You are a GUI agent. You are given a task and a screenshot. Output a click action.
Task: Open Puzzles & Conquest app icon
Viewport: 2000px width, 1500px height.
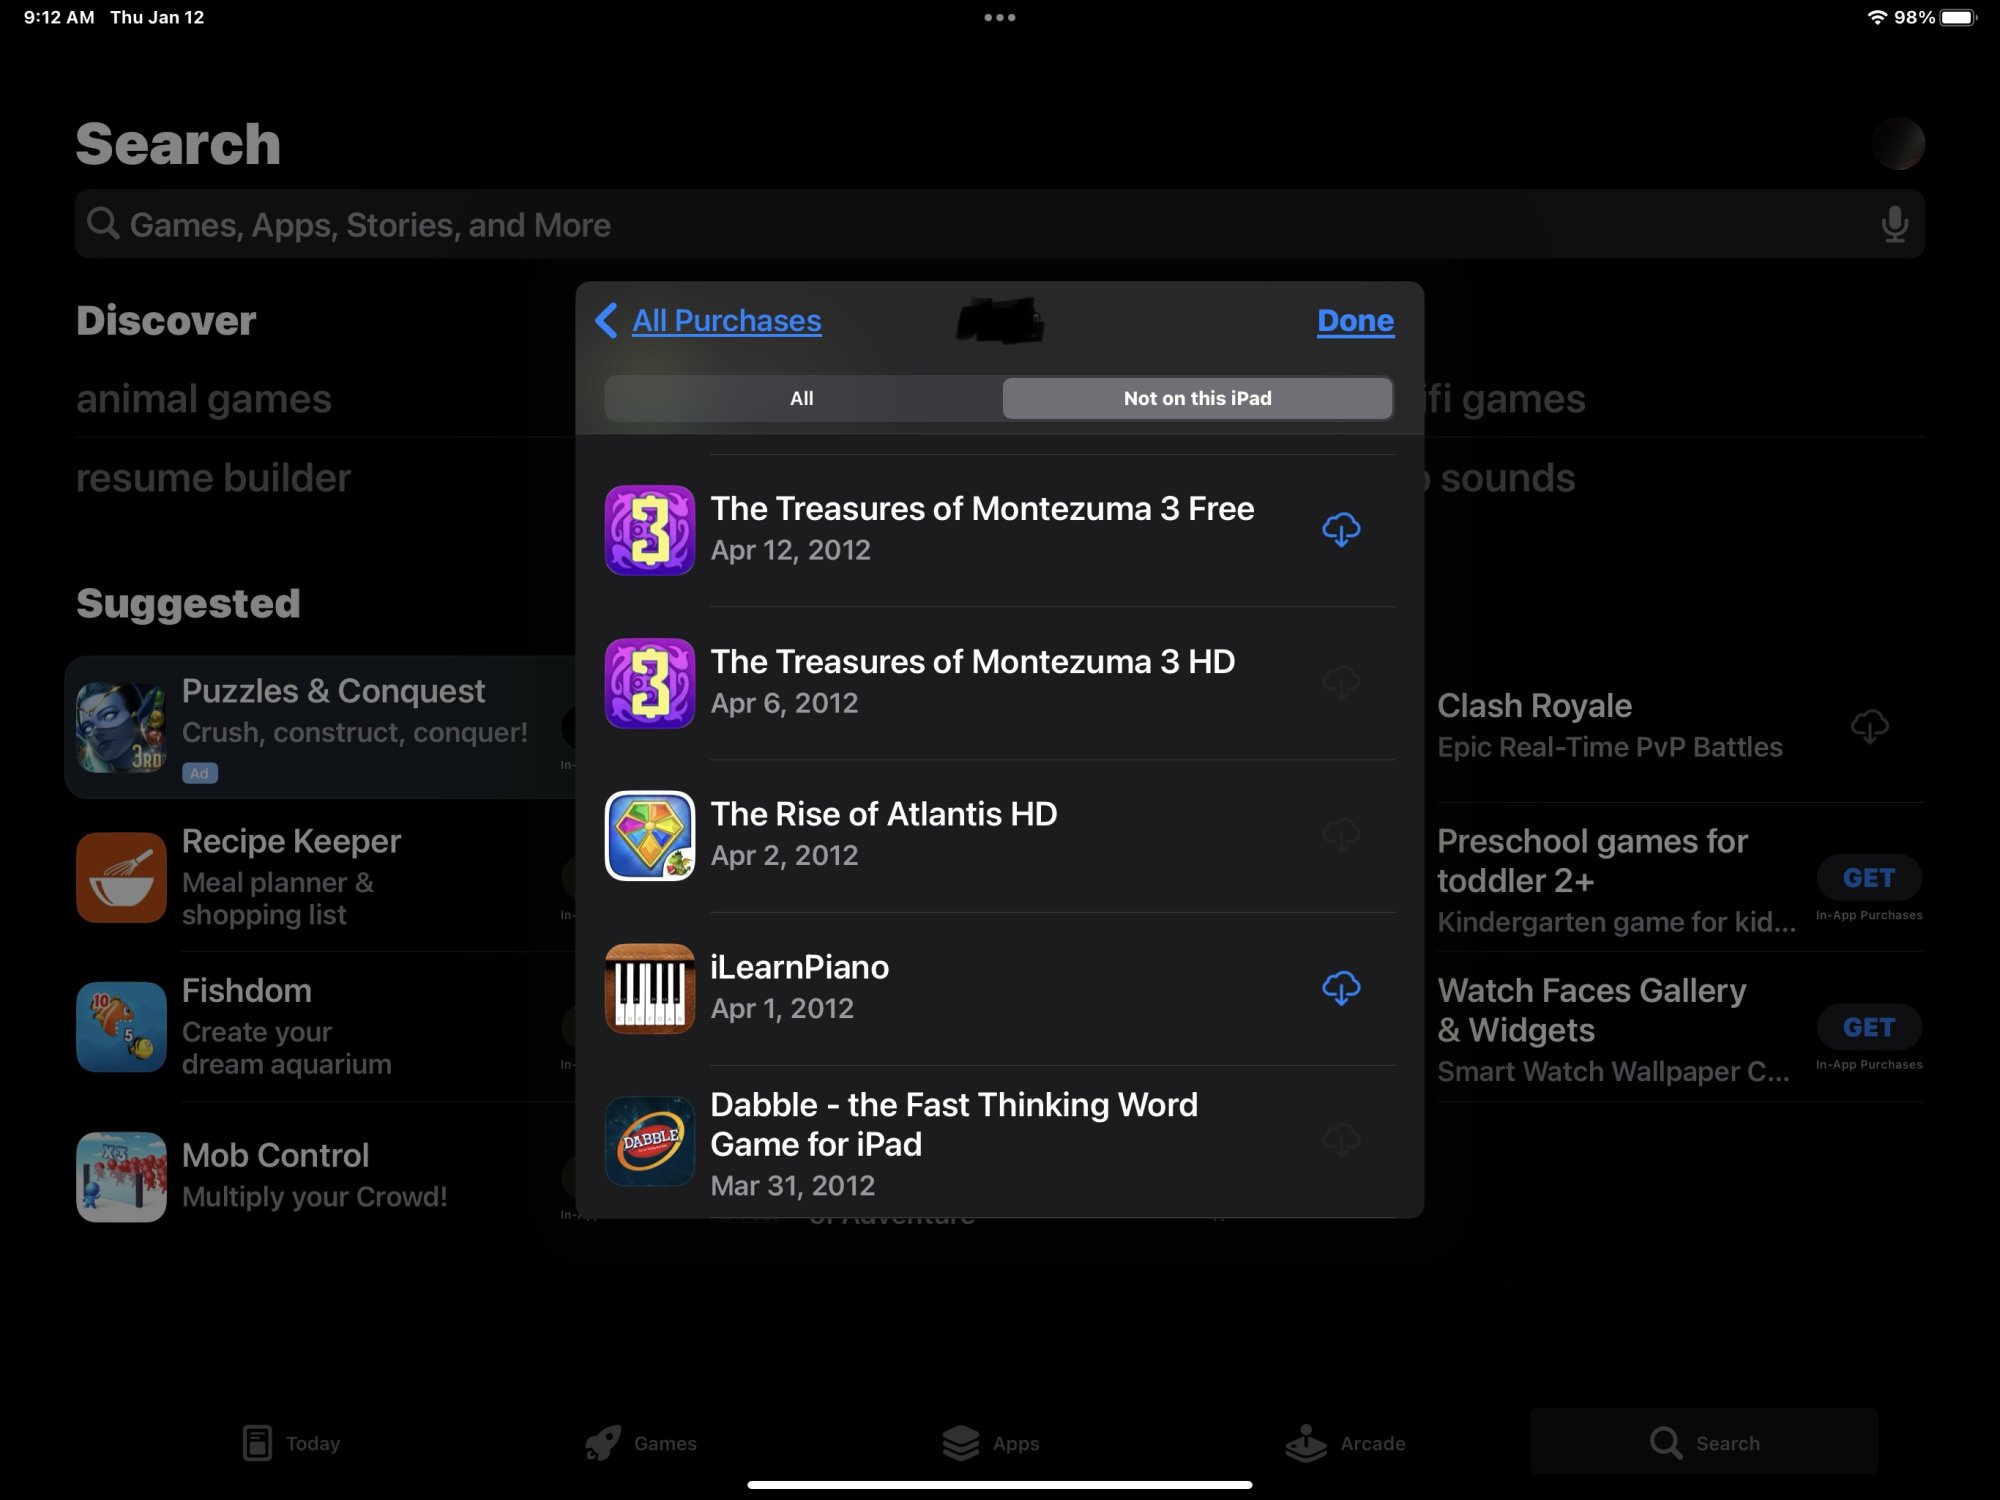click(121, 727)
